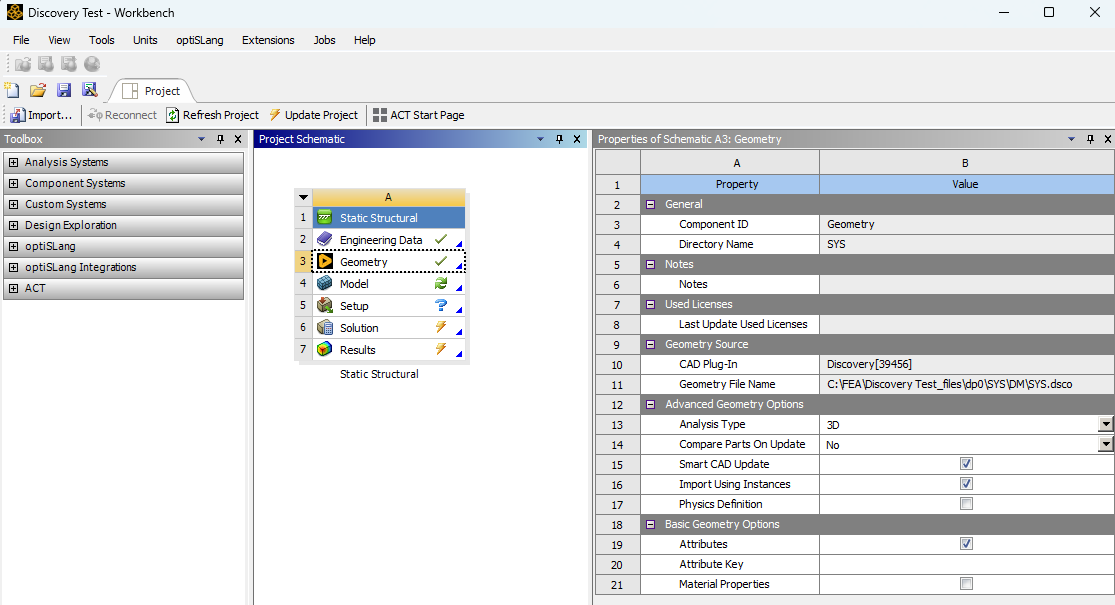Open the Extensions menu
This screenshot has height=605, width=1115.
(x=268, y=40)
